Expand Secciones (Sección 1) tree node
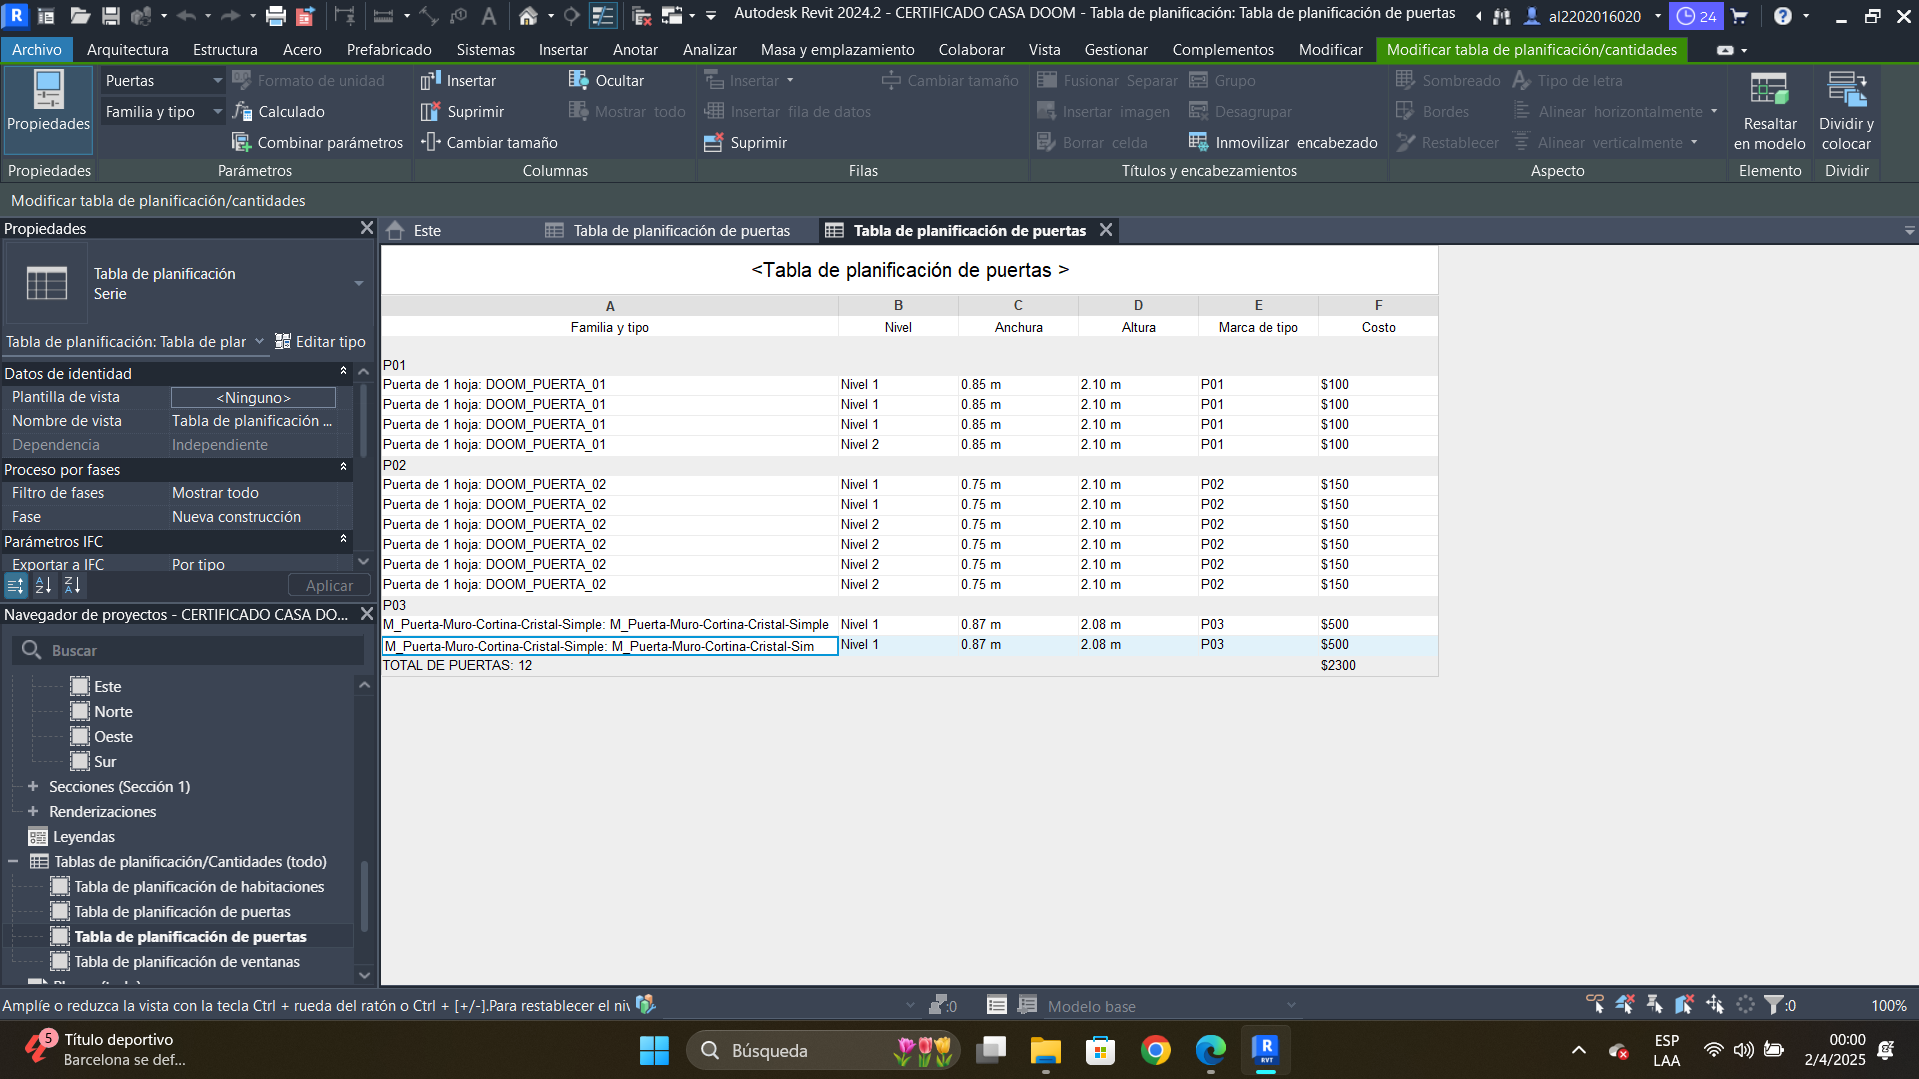The image size is (1919, 1079). [x=33, y=786]
